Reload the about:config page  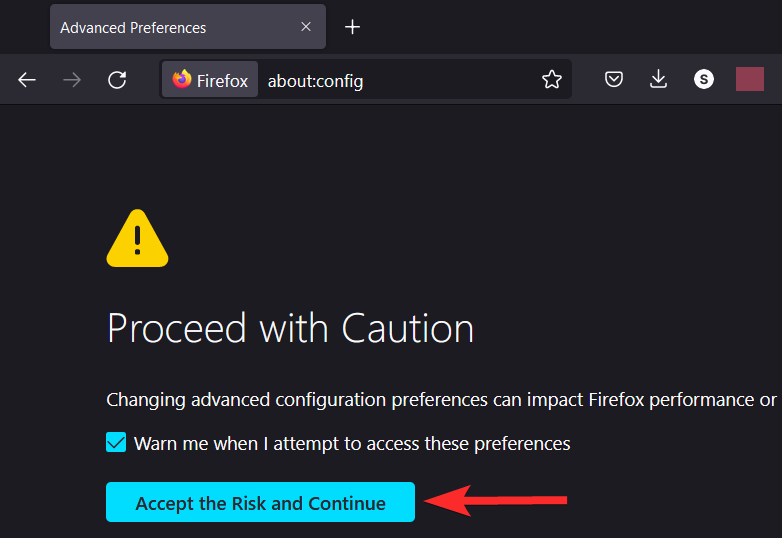click(x=117, y=80)
